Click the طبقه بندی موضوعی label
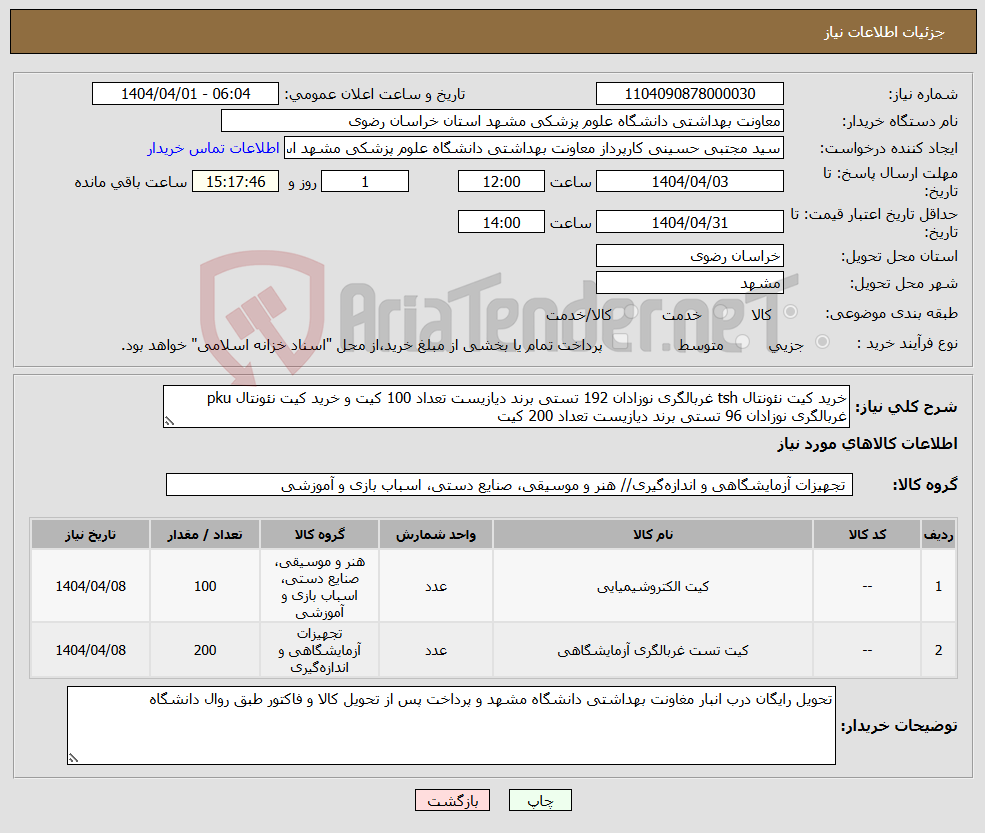 click(x=891, y=313)
